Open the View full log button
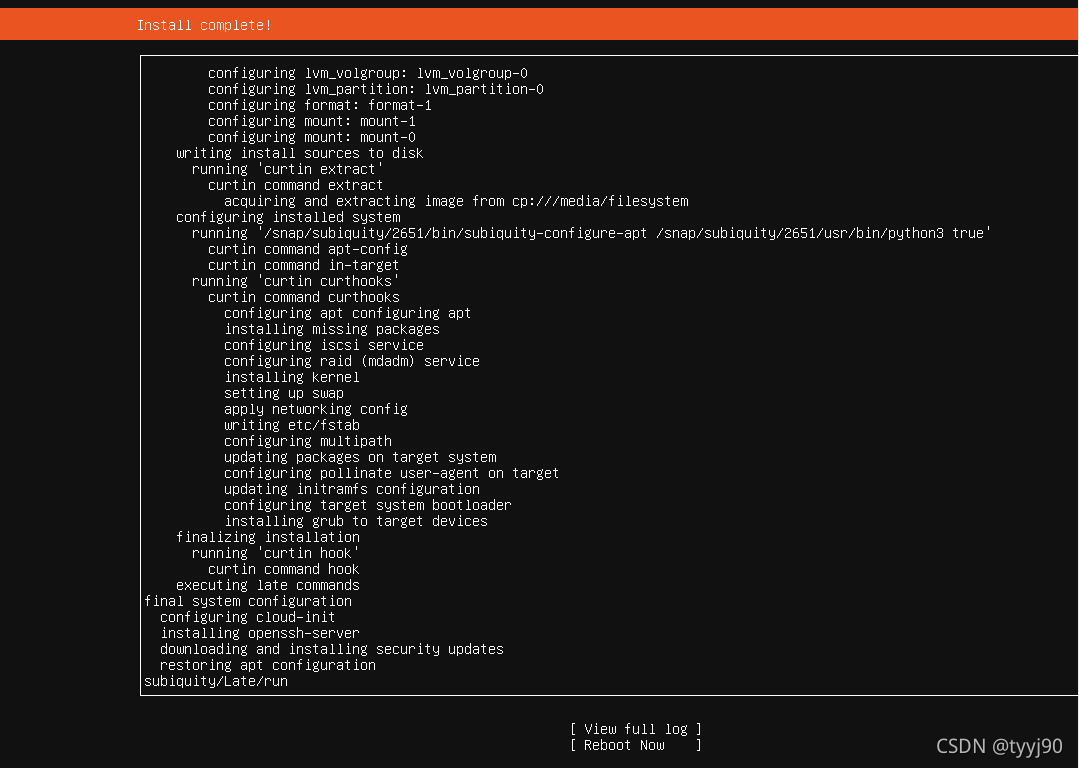The image size is (1079, 768). click(x=636, y=729)
